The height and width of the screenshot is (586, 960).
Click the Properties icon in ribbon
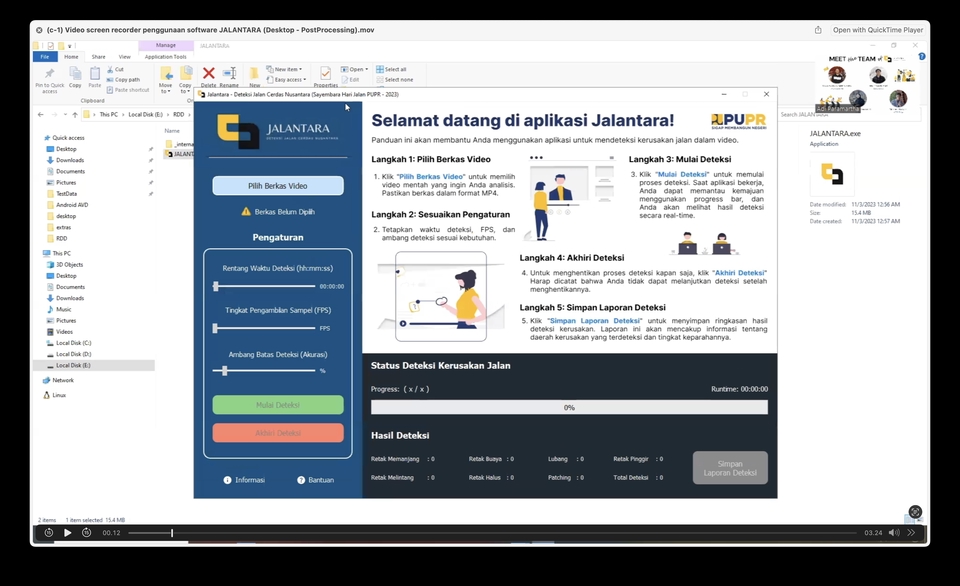point(326,73)
